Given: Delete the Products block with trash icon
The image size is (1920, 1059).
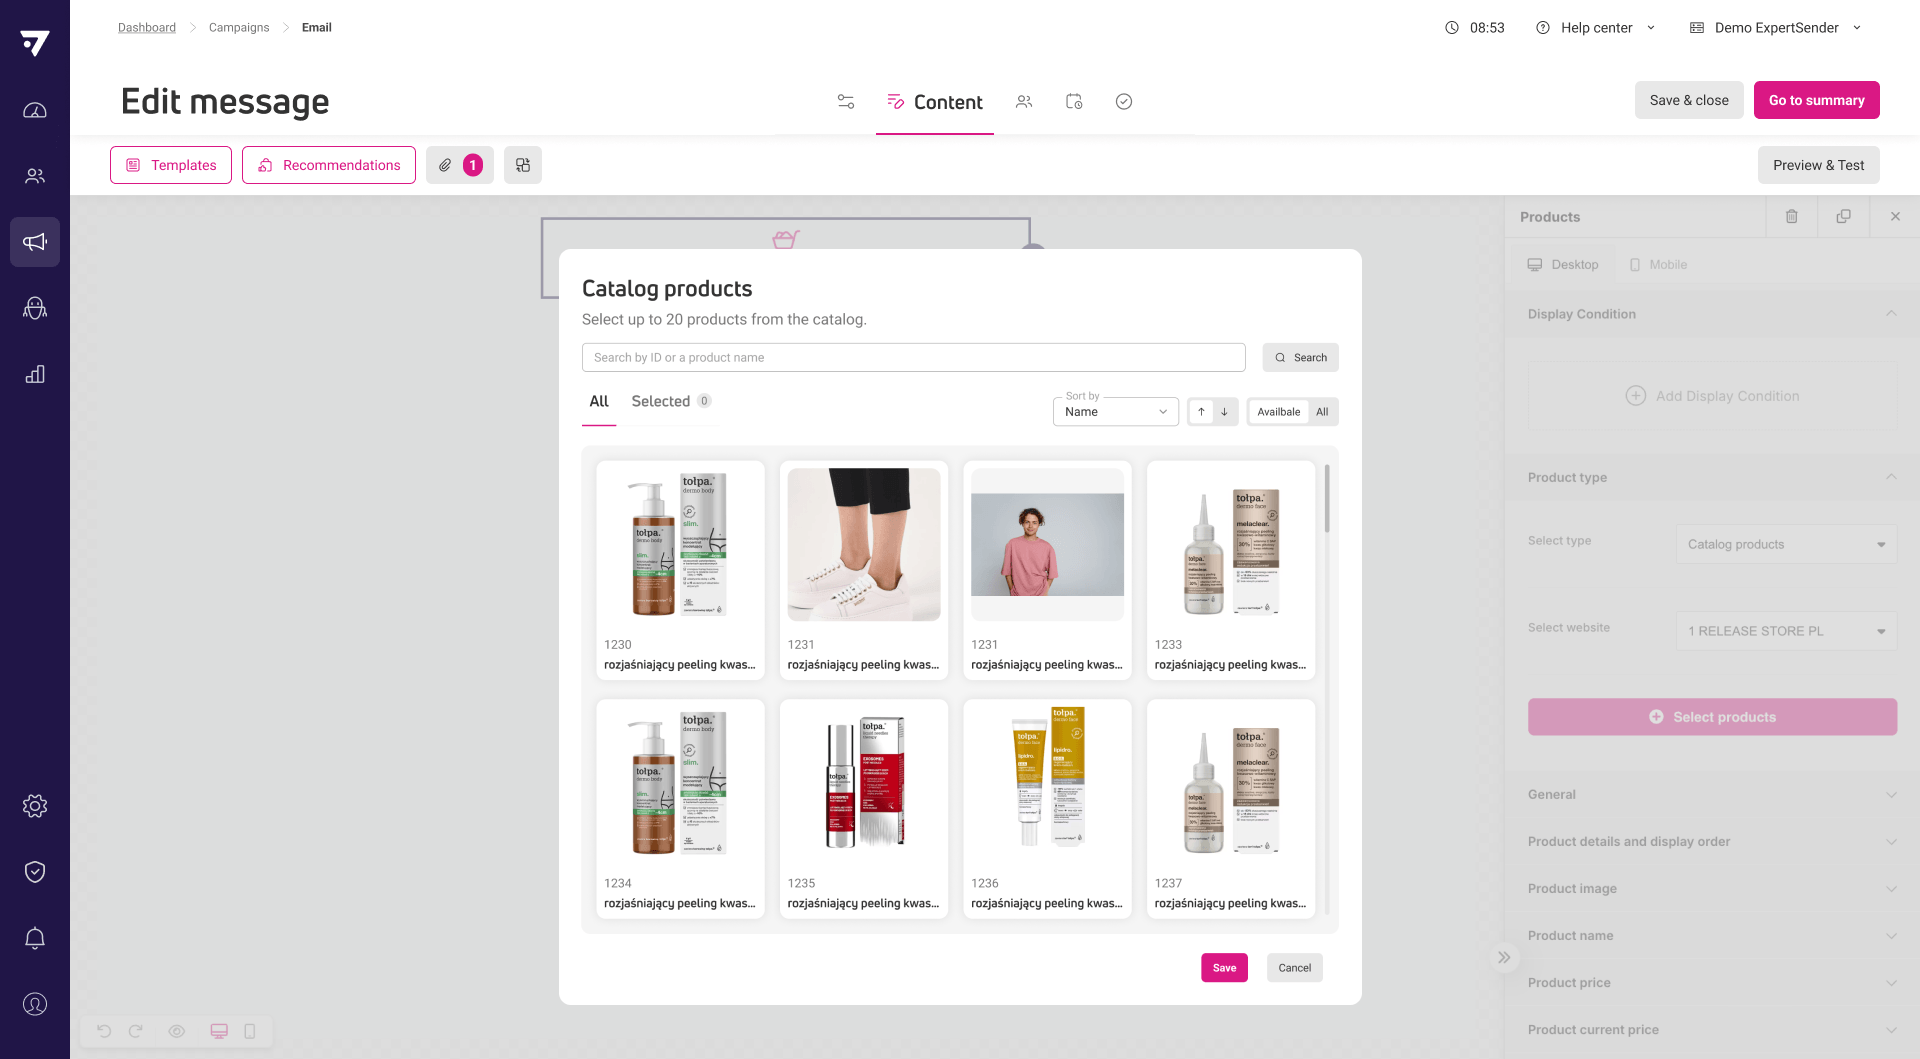Looking at the screenshot, I should 1792,216.
